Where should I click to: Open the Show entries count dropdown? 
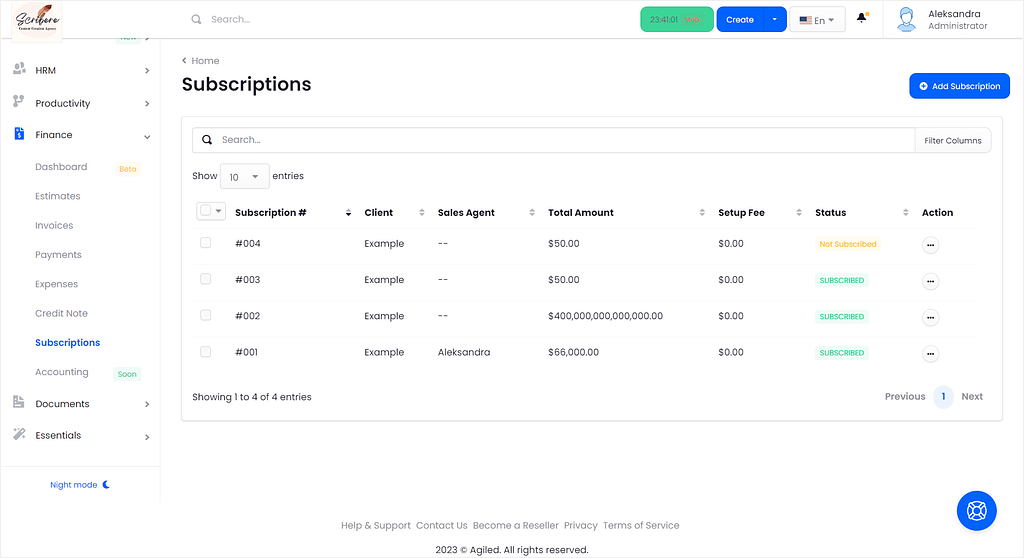[x=244, y=176]
